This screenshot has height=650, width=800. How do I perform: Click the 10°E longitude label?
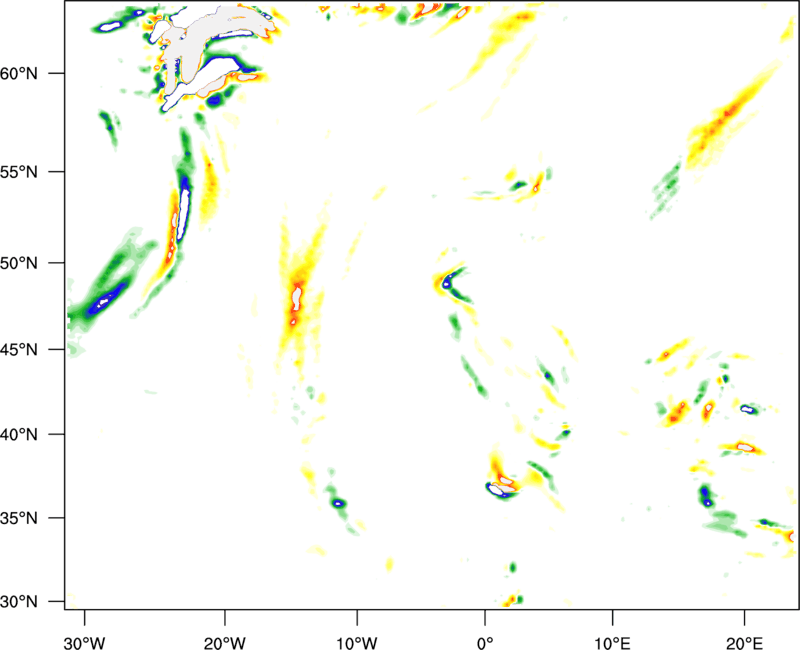point(613,643)
